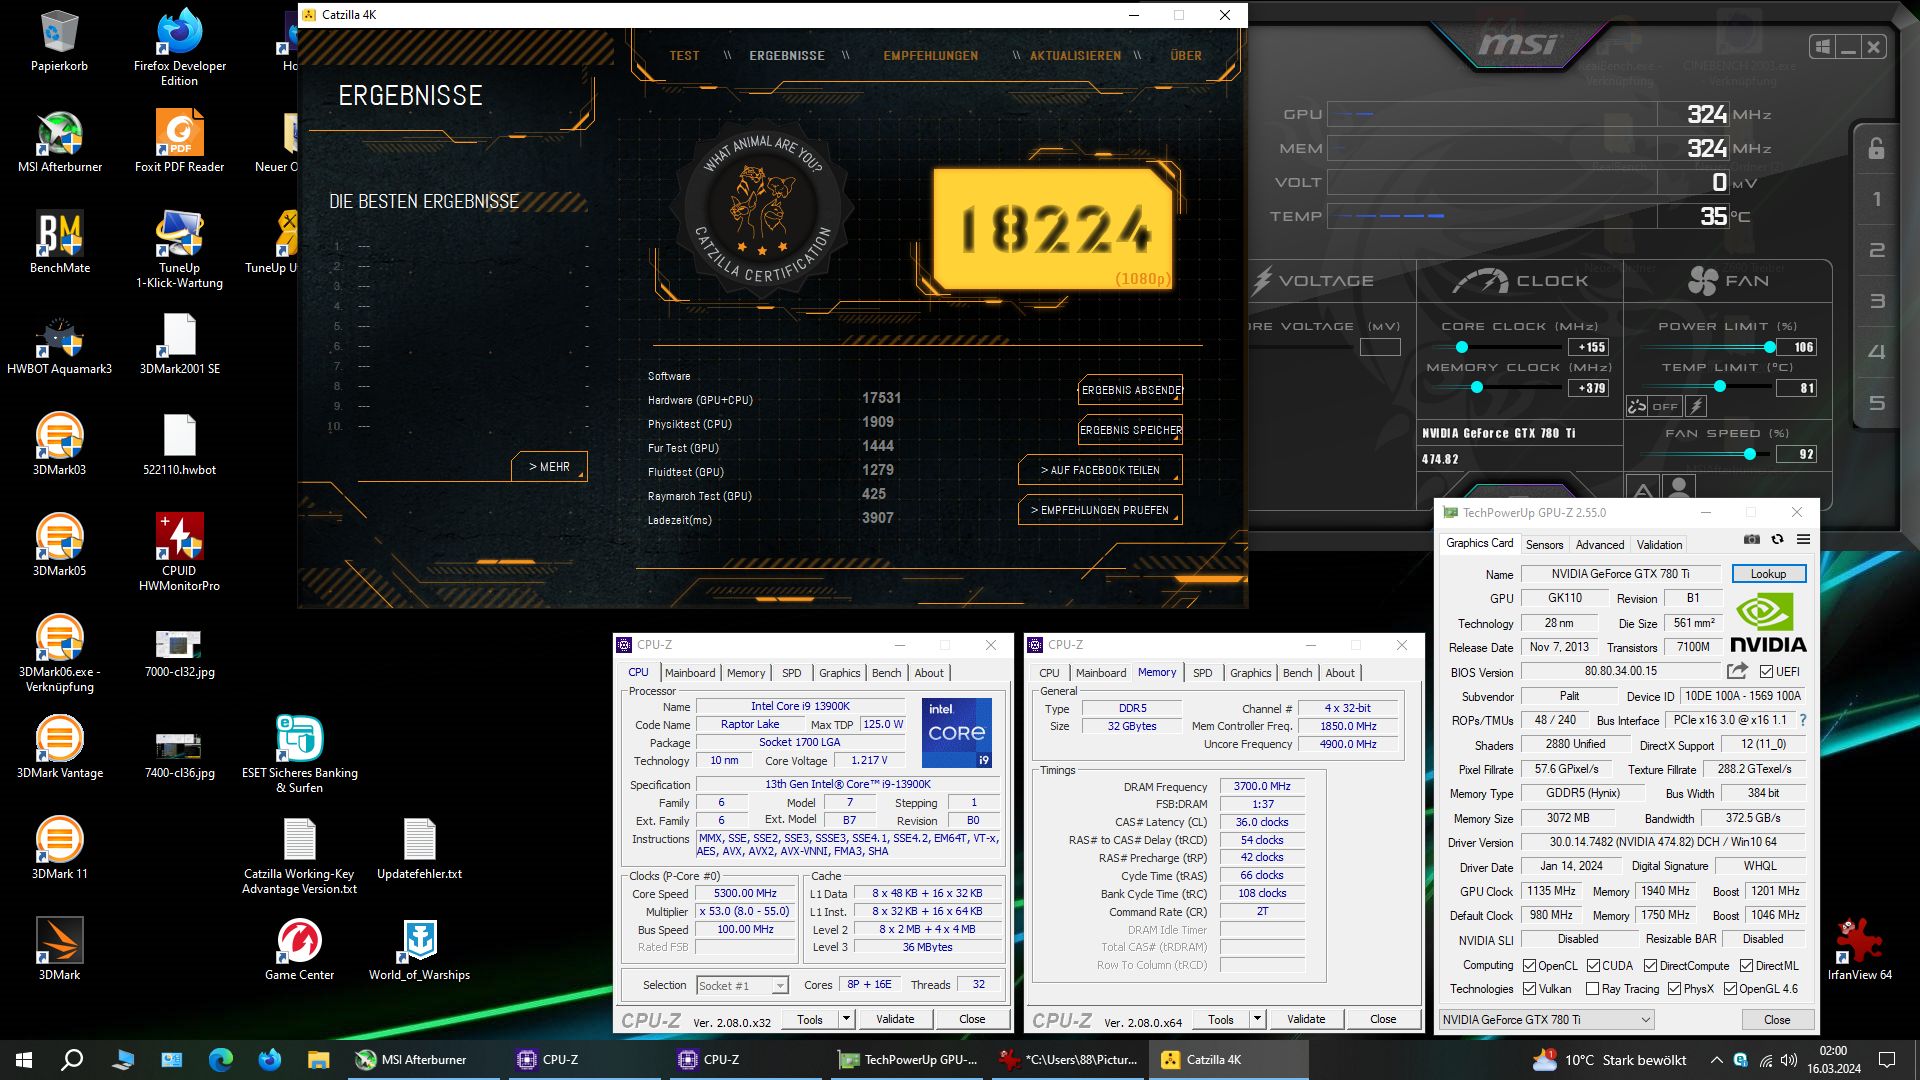Open the IrfanView 64 desktop icon

pos(1860,950)
